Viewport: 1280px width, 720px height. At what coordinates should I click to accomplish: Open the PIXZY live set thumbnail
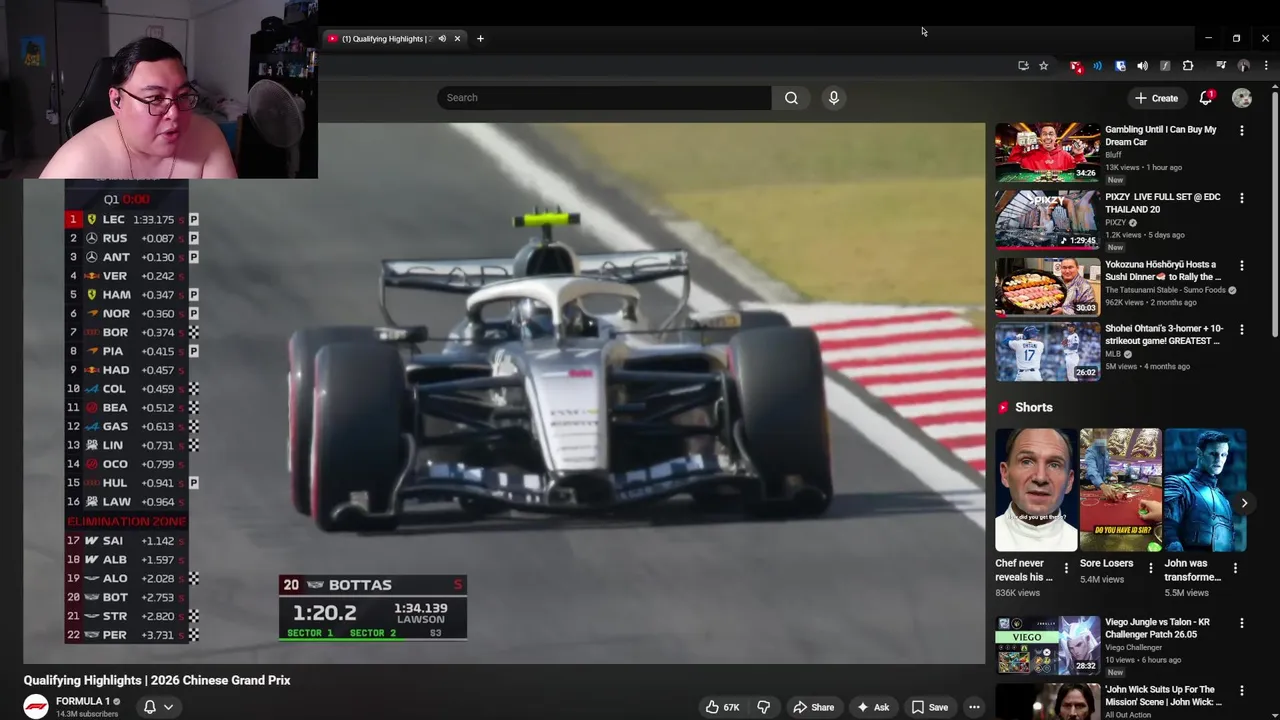(1047, 220)
